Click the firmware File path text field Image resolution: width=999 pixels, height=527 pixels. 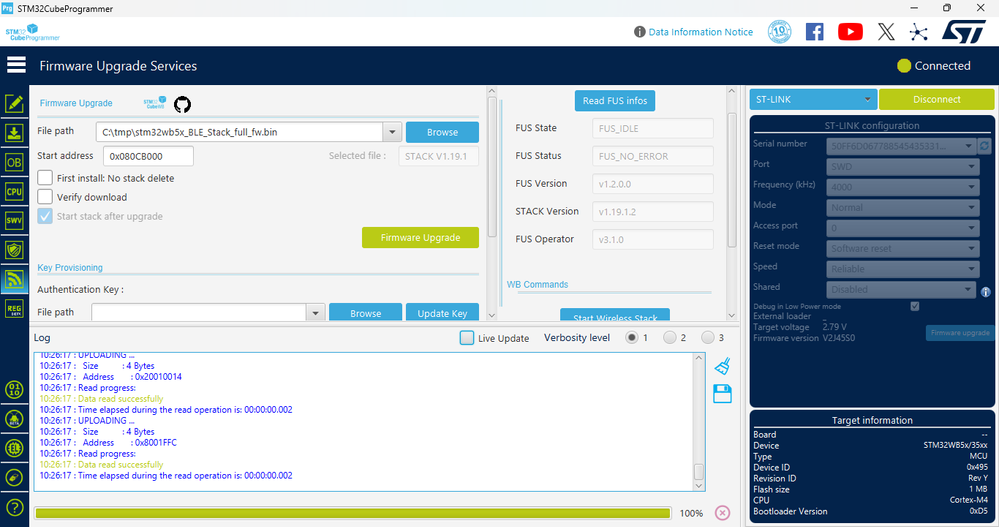point(240,132)
